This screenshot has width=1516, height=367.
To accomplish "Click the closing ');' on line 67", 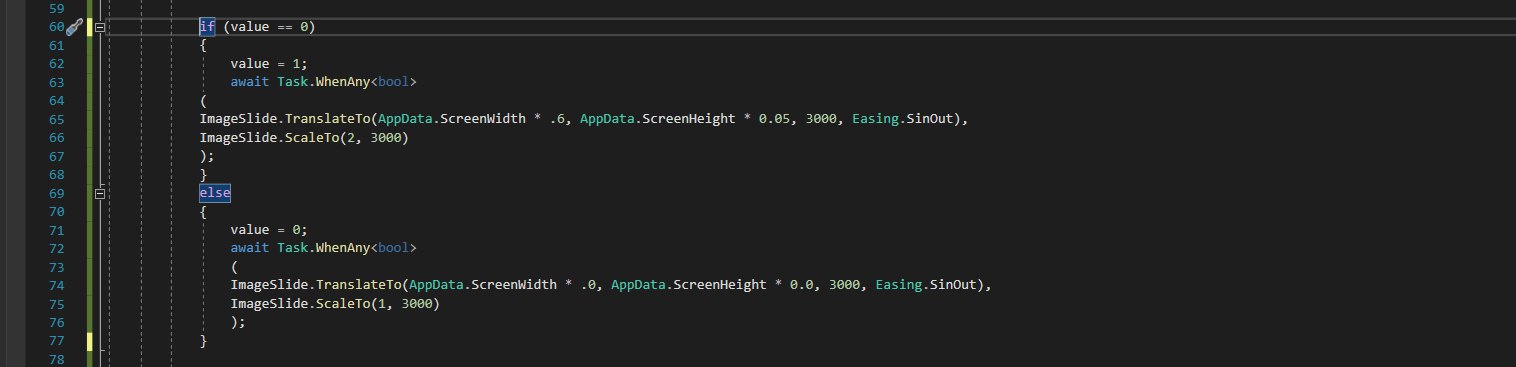I will [x=207, y=156].
